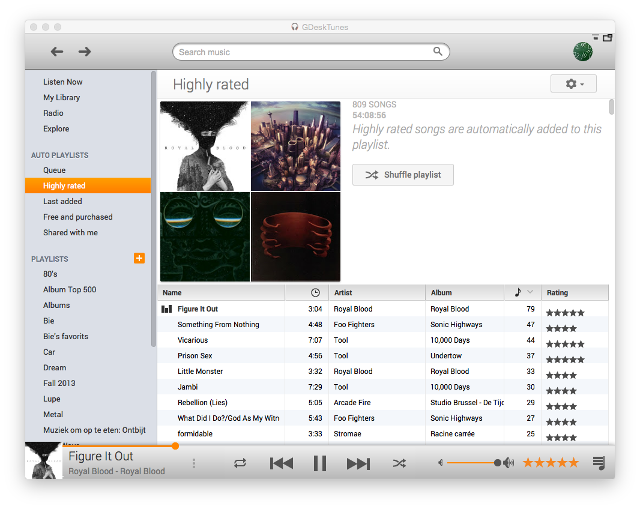Image resolution: width=640 pixels, height=509 pixels.
Task: Click the main content scrollbar
Action: coord(611,107)
